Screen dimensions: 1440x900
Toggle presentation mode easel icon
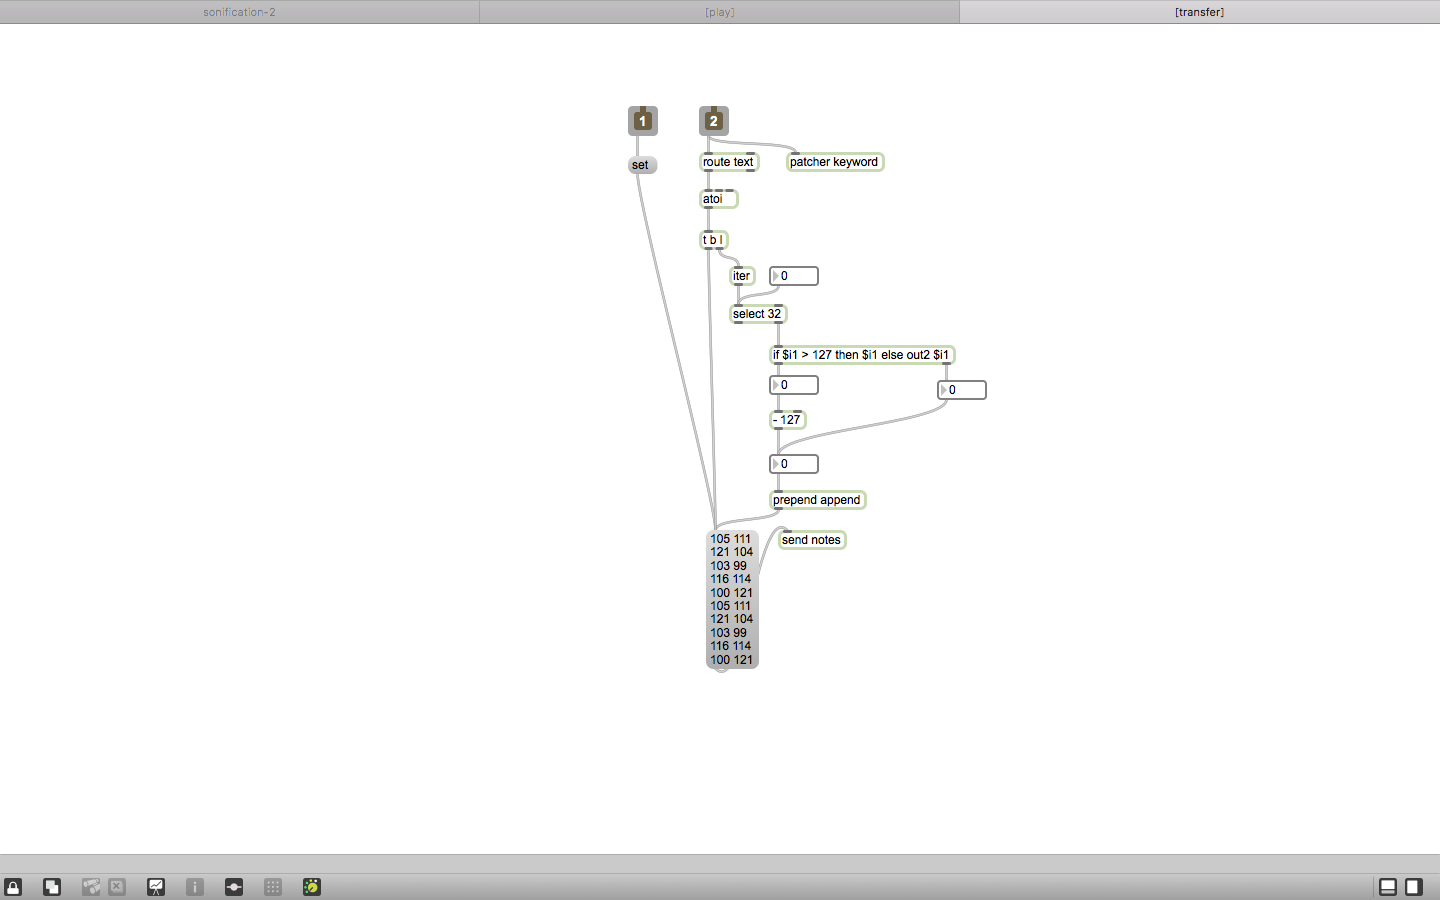coord(156,887)
